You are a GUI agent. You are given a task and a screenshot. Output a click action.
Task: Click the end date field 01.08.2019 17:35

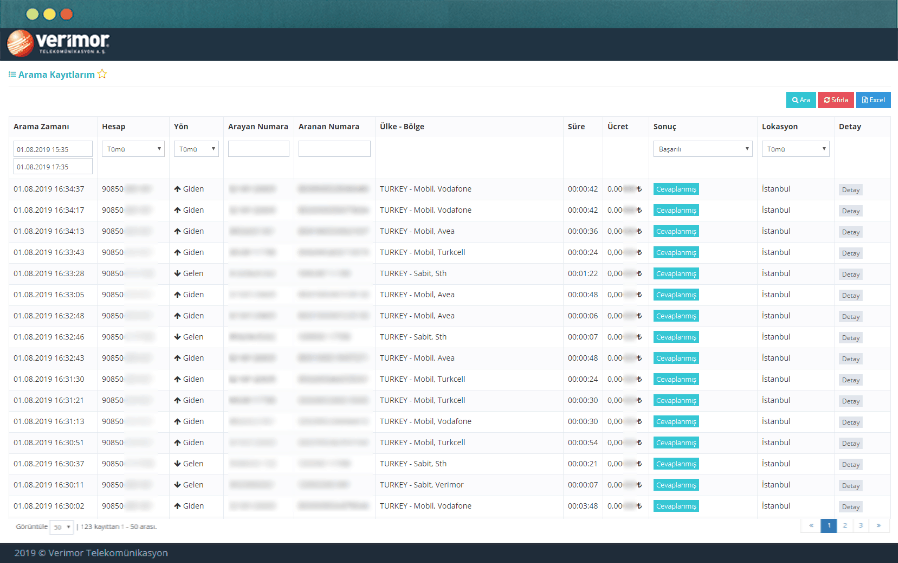pyautogui.click(x=53, y=167)
